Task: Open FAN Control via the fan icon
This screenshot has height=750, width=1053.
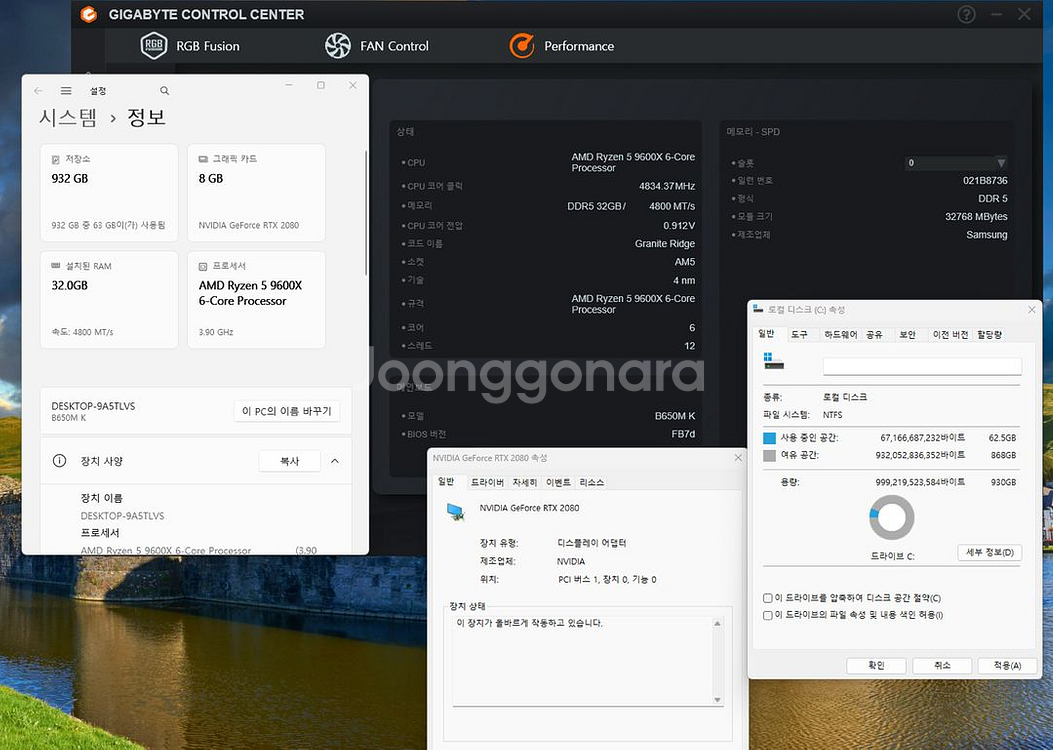Action: point(338,46)
